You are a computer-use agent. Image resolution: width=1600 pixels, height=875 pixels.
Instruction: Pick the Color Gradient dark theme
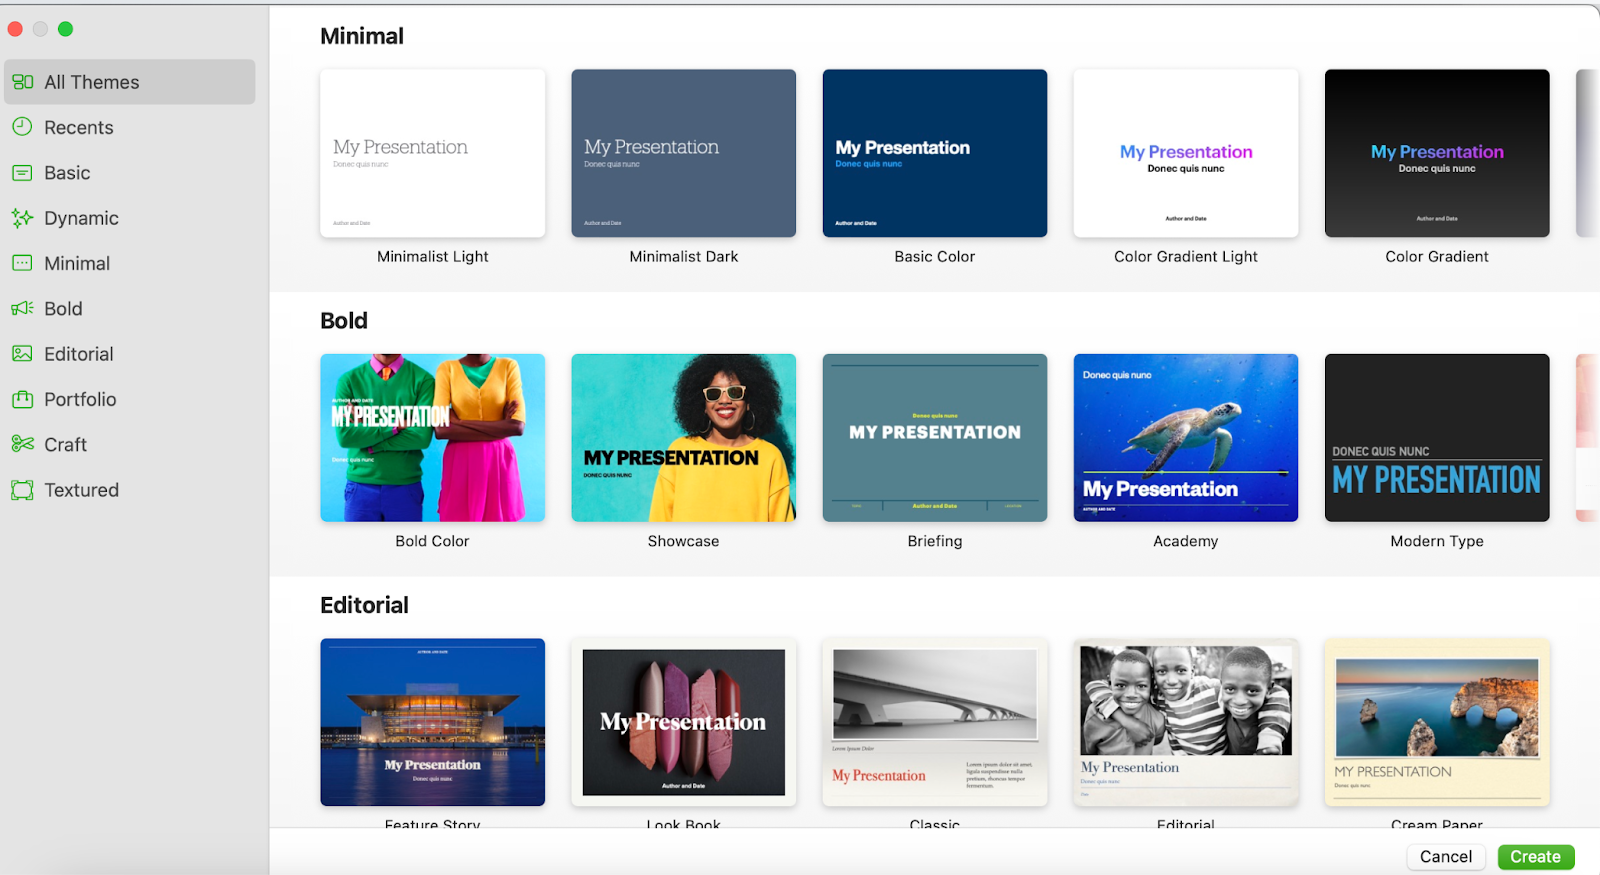coord(1436,153)
